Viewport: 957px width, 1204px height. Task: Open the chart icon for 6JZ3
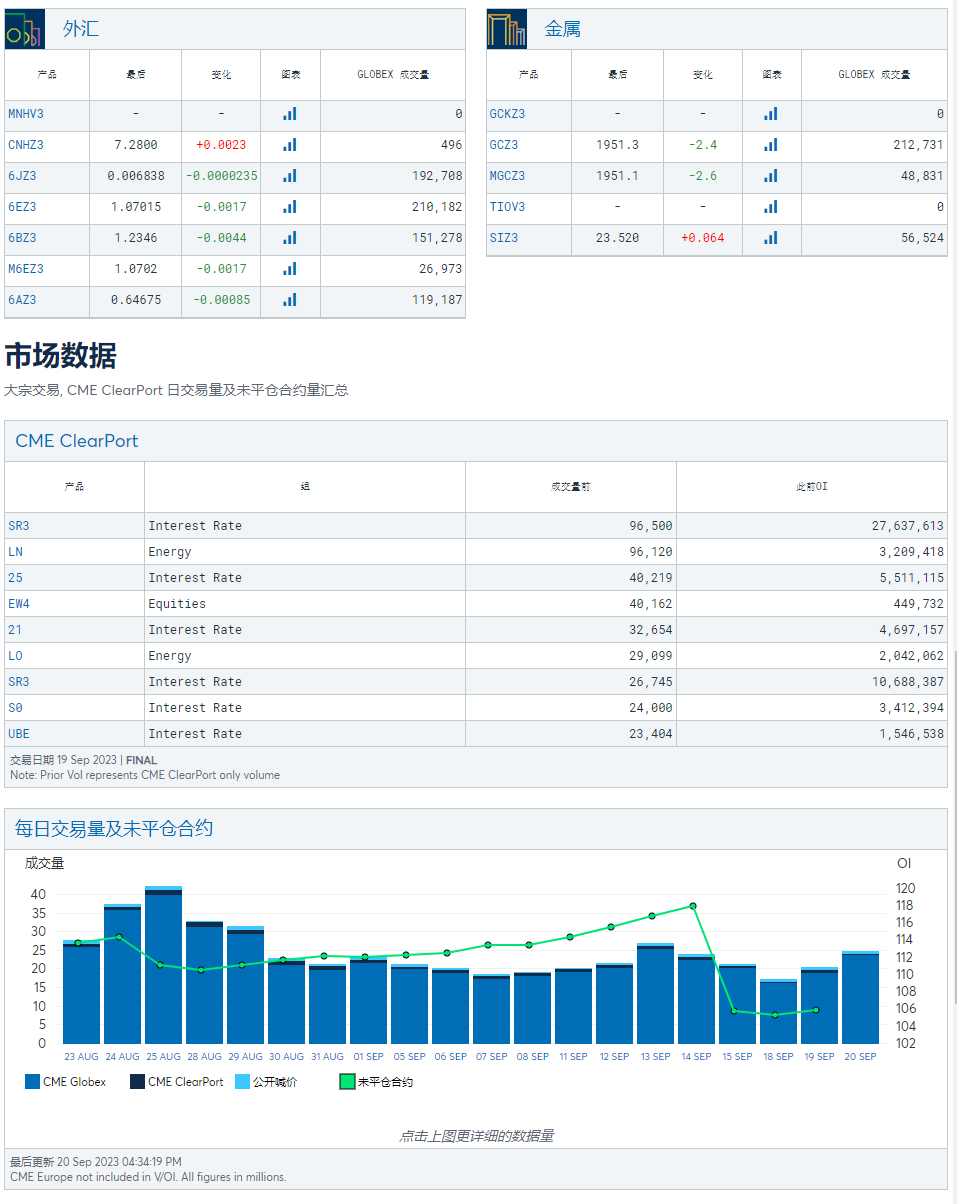290,176
